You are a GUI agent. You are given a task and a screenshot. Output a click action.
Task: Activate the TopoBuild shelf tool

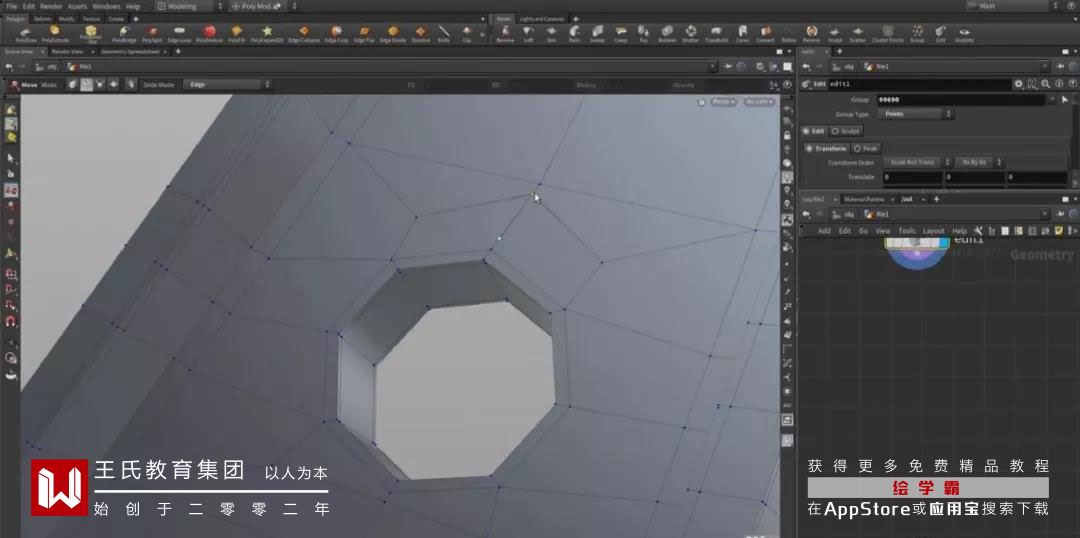pos(716,34)
